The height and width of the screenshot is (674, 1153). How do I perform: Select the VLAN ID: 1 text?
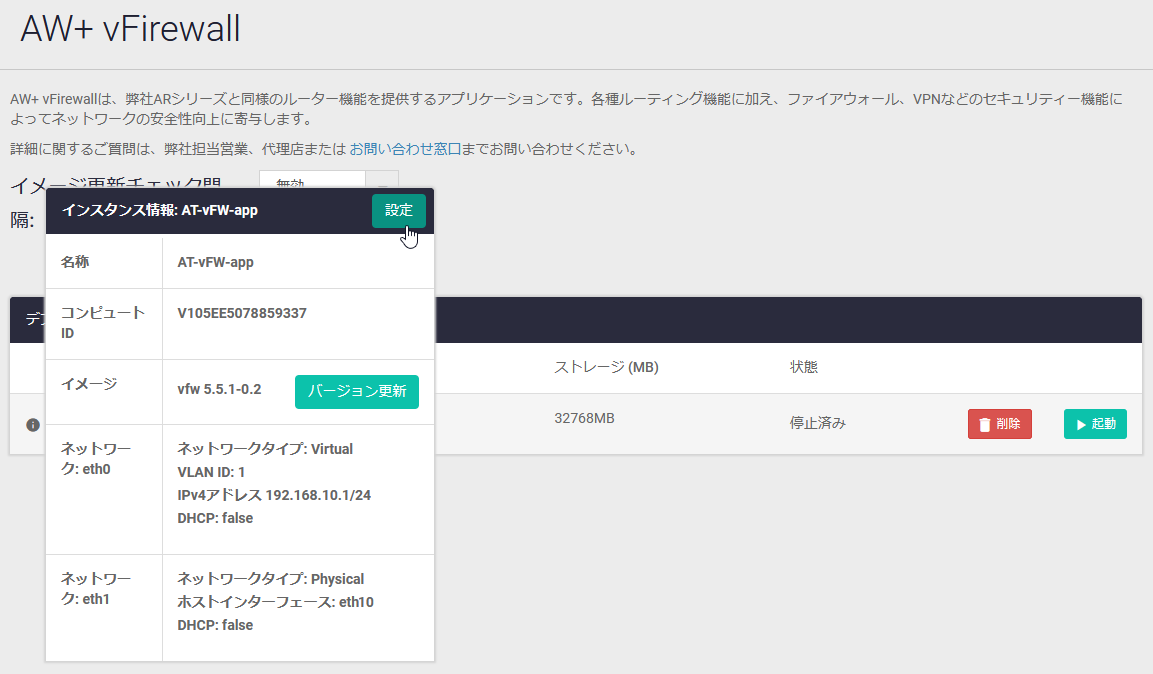pyautogui.click(x=211, y=472)
